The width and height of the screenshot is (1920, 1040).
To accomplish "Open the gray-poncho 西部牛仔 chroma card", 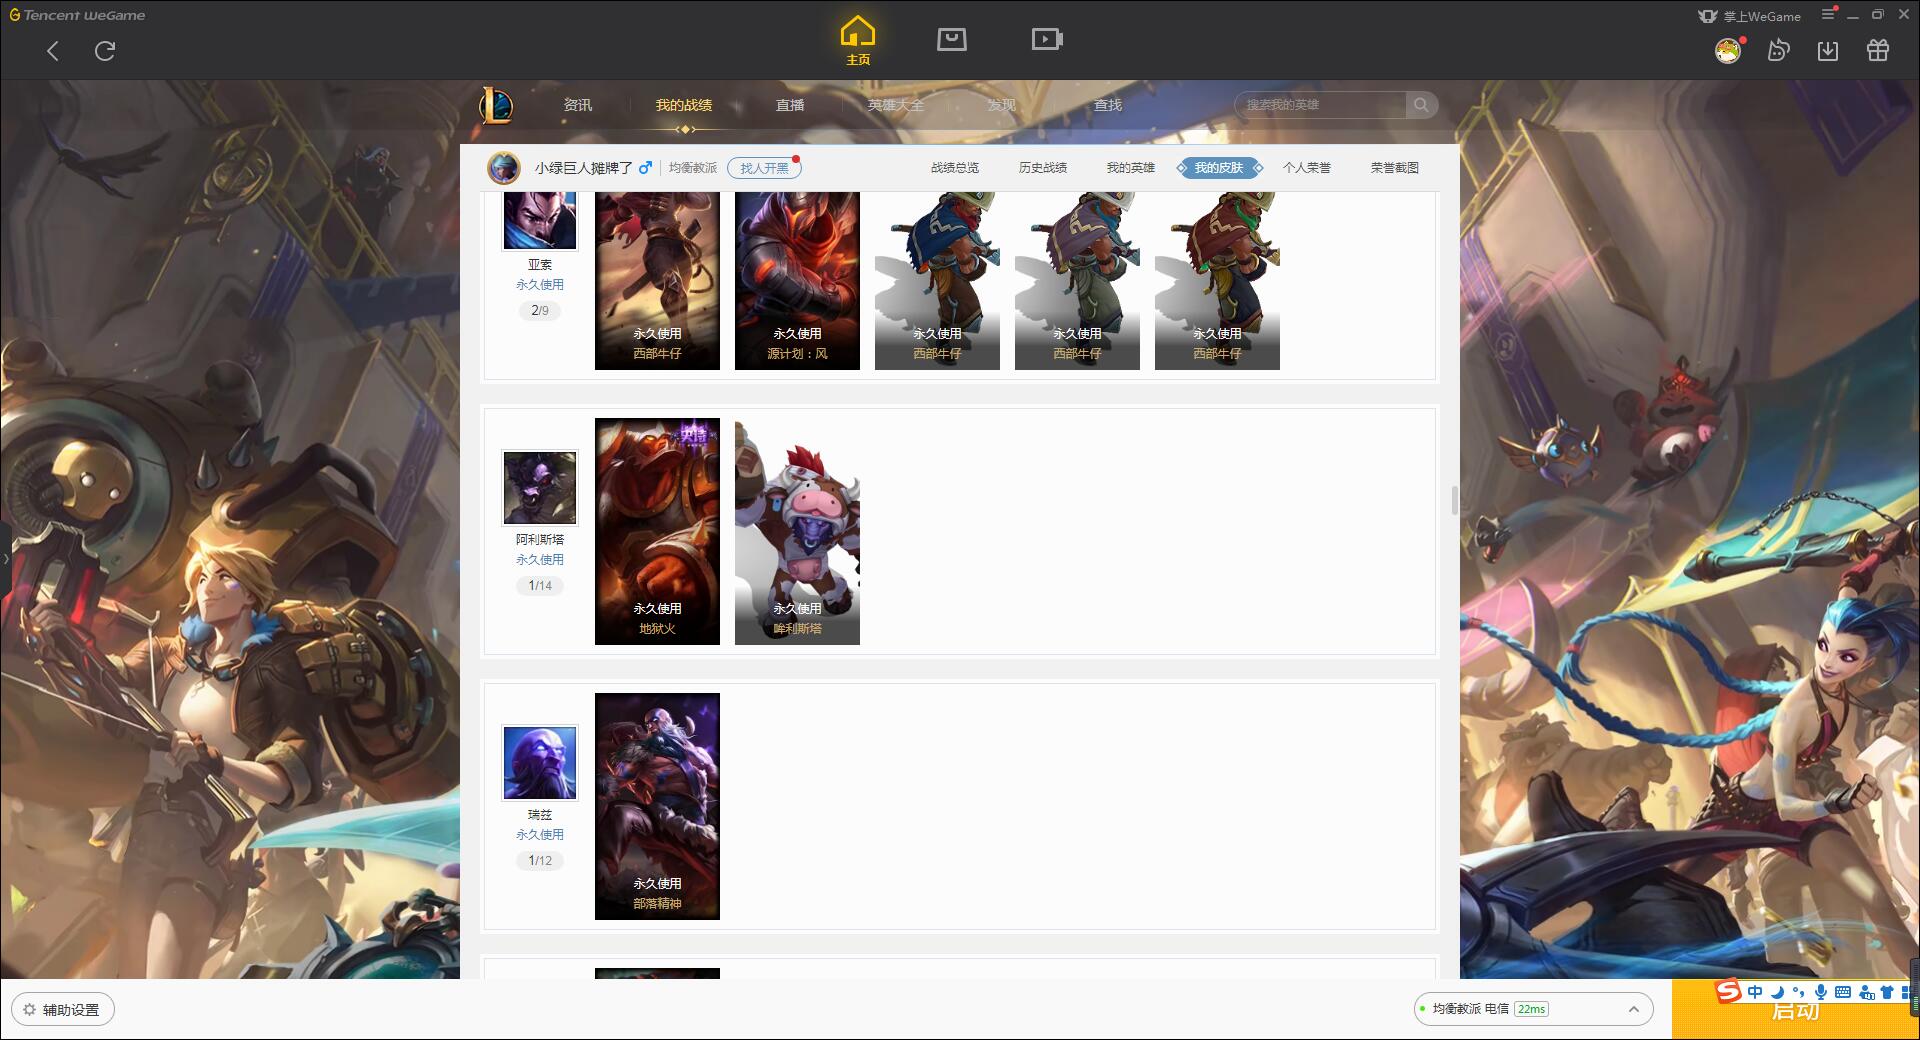I will tap(1077, 281).
